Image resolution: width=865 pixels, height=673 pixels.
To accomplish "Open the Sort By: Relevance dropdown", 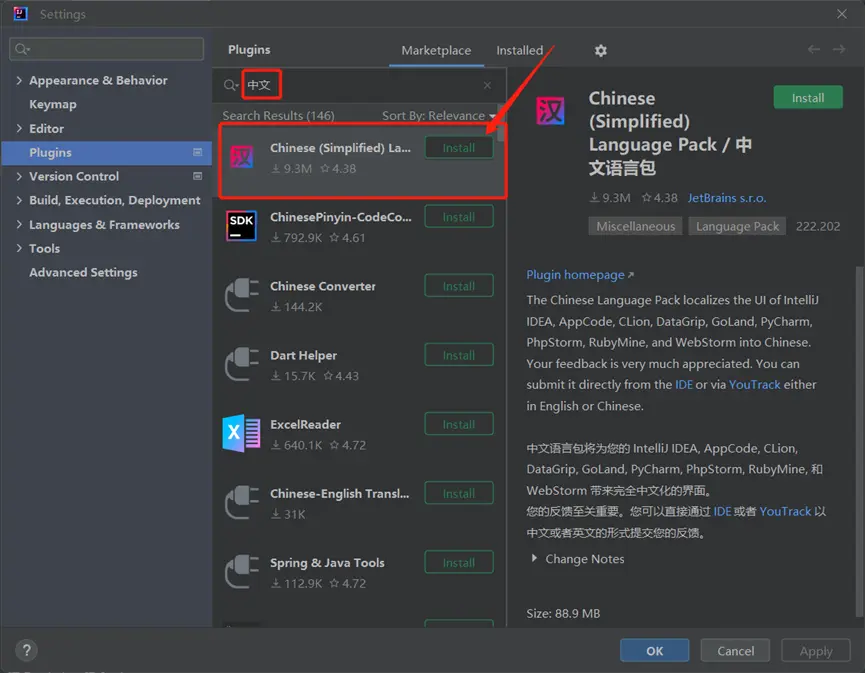I will tap(439, 116).
